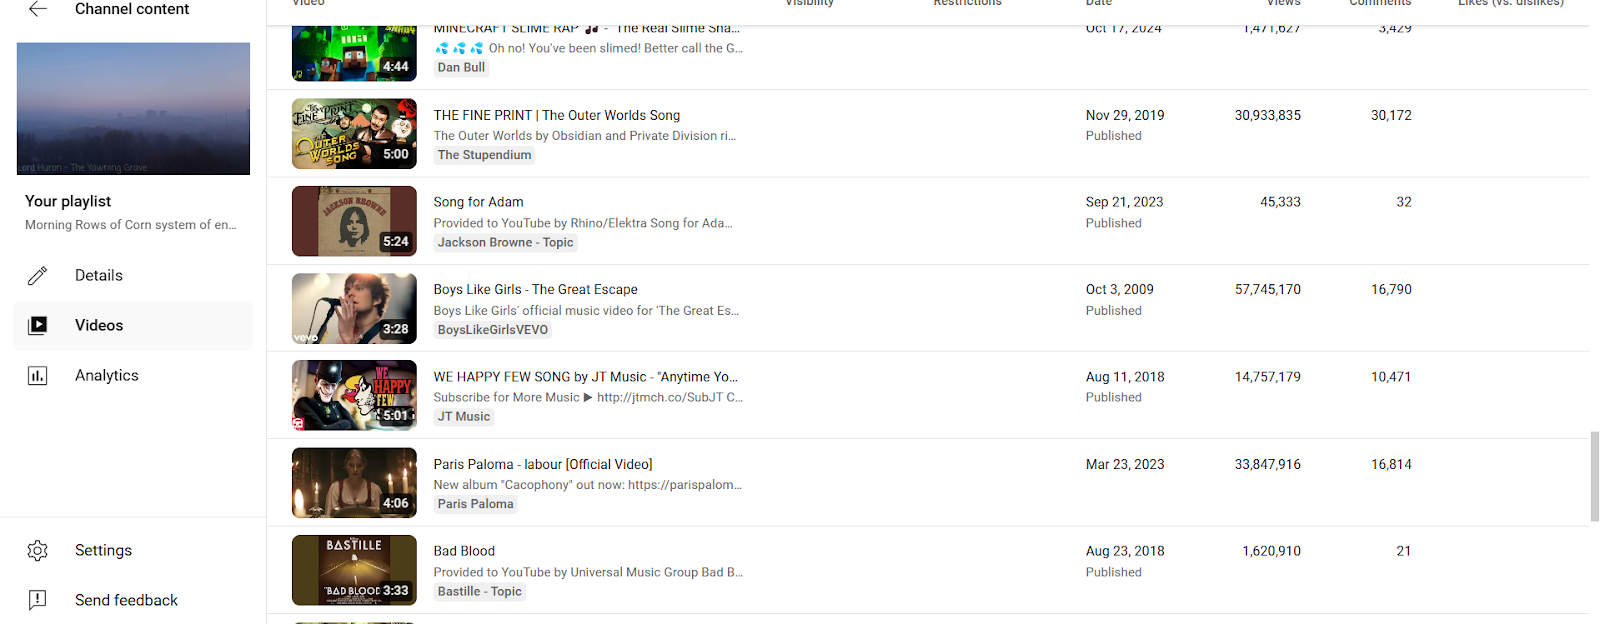Screen dimensions: 1600x624
Task: Click the Send feedback exclamation icon
Action: pyautogui.click(x=38, y=600)
